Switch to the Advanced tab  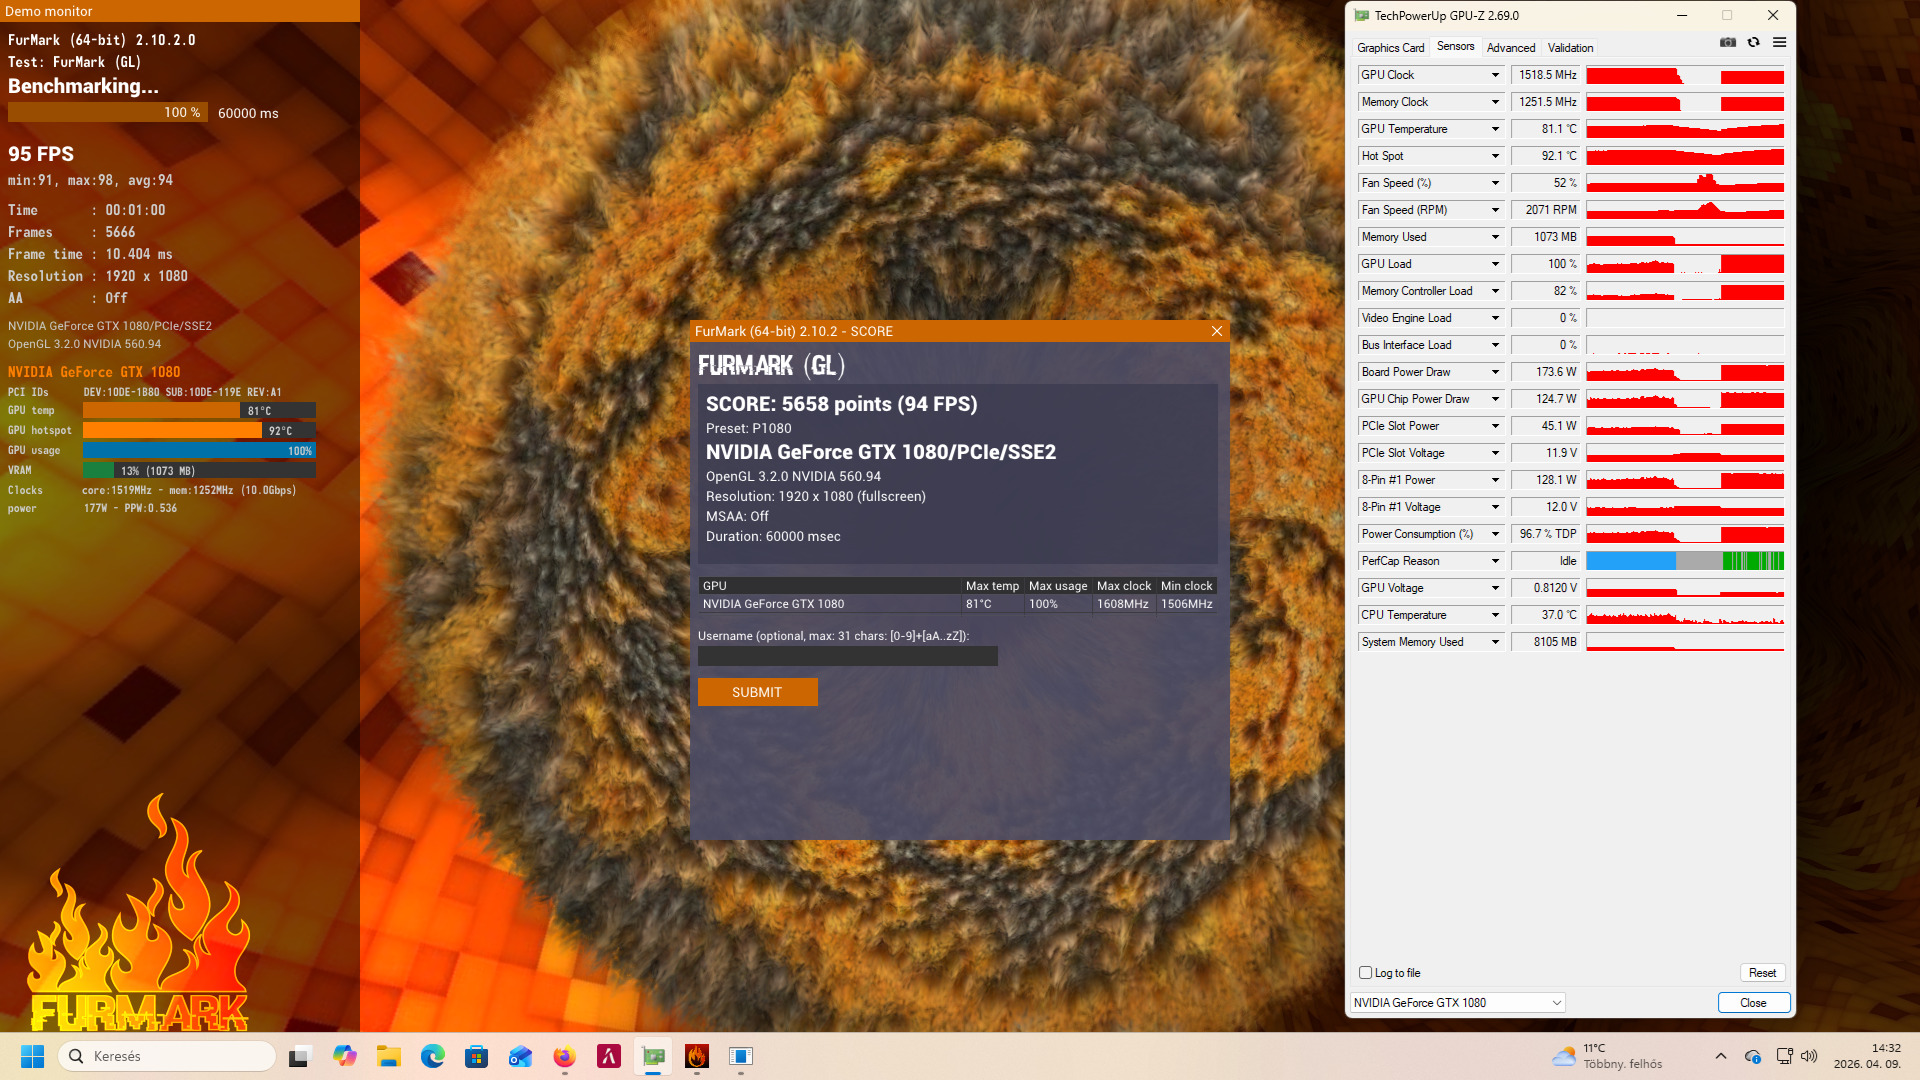(1510, 48)
